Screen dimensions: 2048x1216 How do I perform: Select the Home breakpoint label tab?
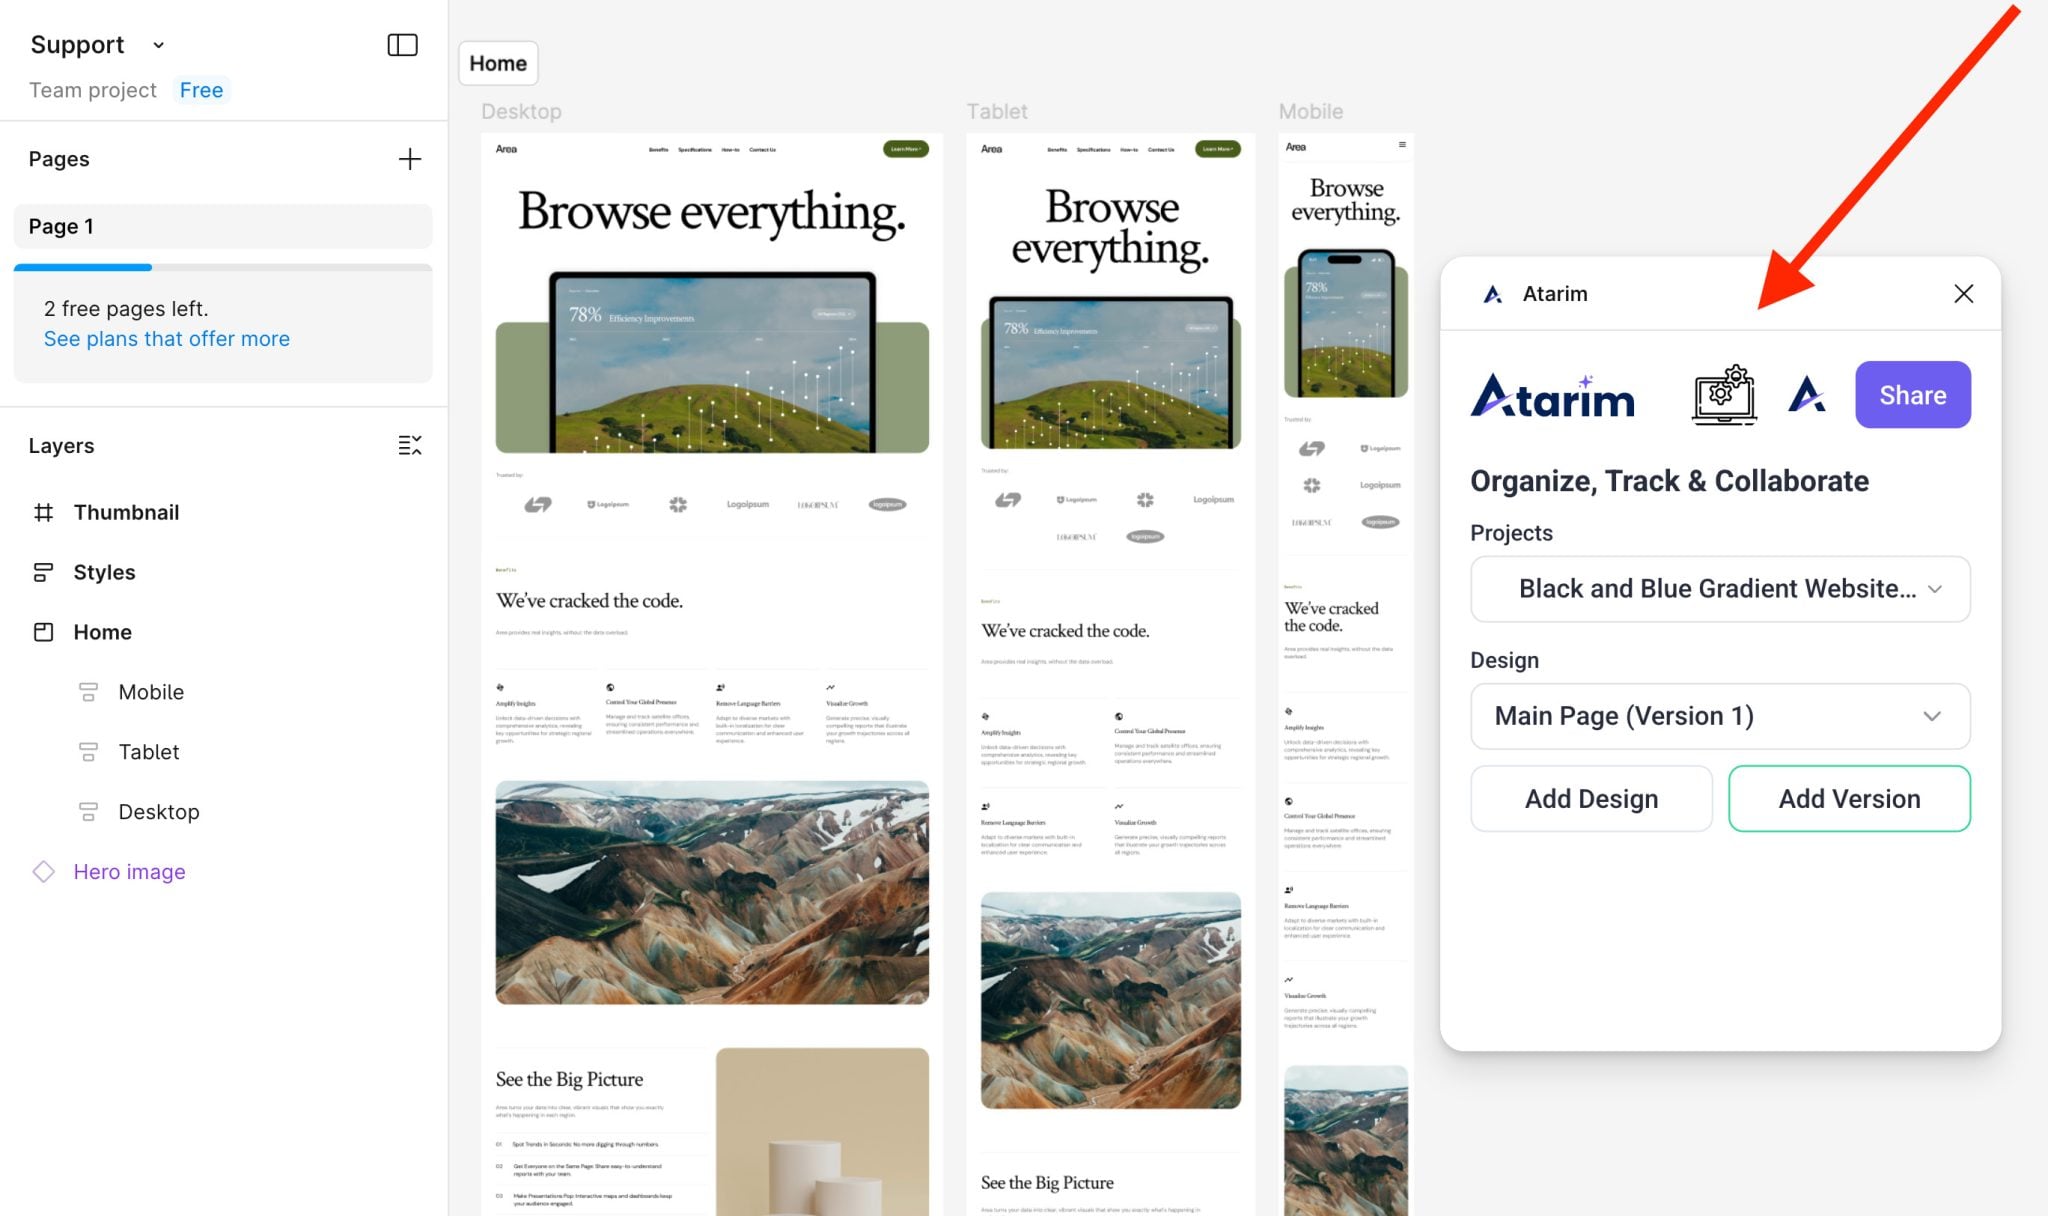pos(498,63)
